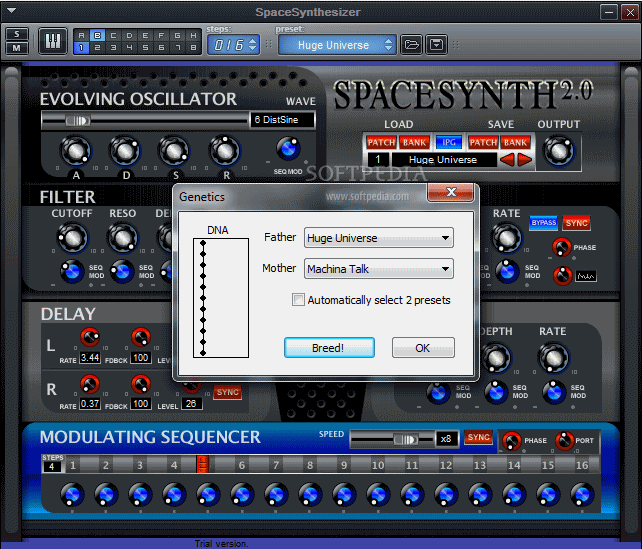Viewport: 642px width, 549px height.
Task: Click the Breed! button
Action: tap(329, 348)
